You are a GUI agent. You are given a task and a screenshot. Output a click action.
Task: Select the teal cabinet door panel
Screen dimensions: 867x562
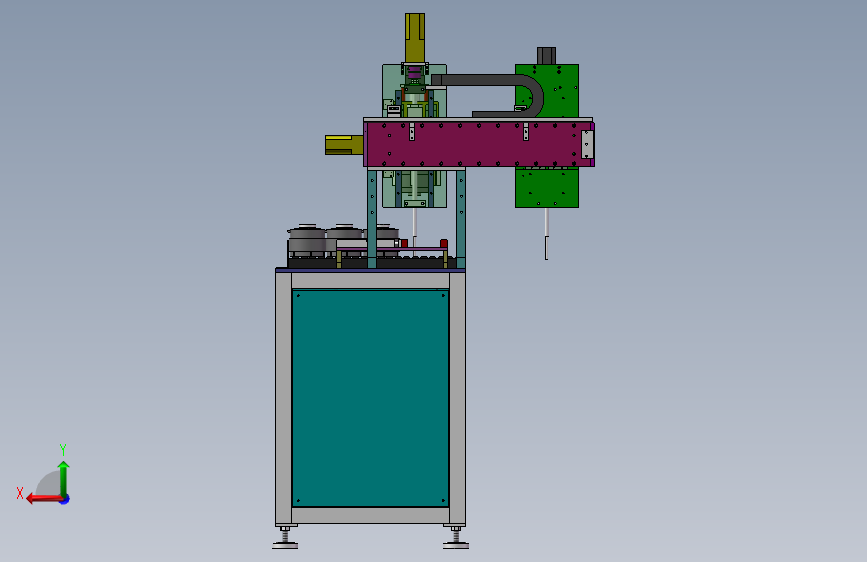point(370,398)
